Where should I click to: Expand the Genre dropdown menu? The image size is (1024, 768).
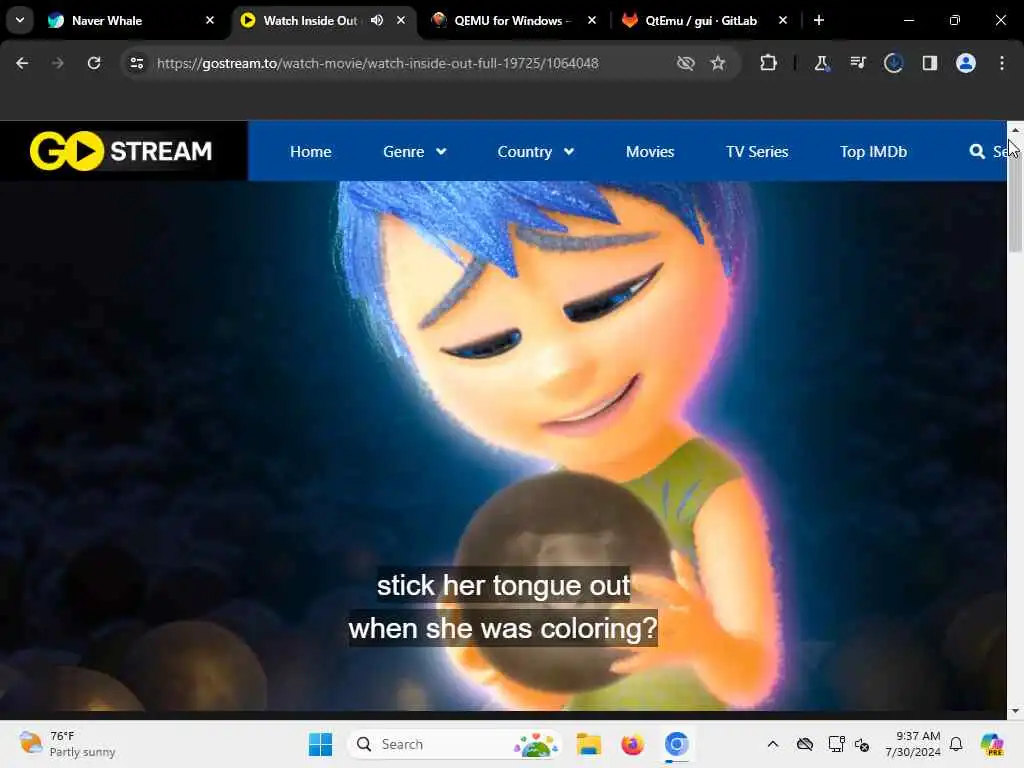415,152
